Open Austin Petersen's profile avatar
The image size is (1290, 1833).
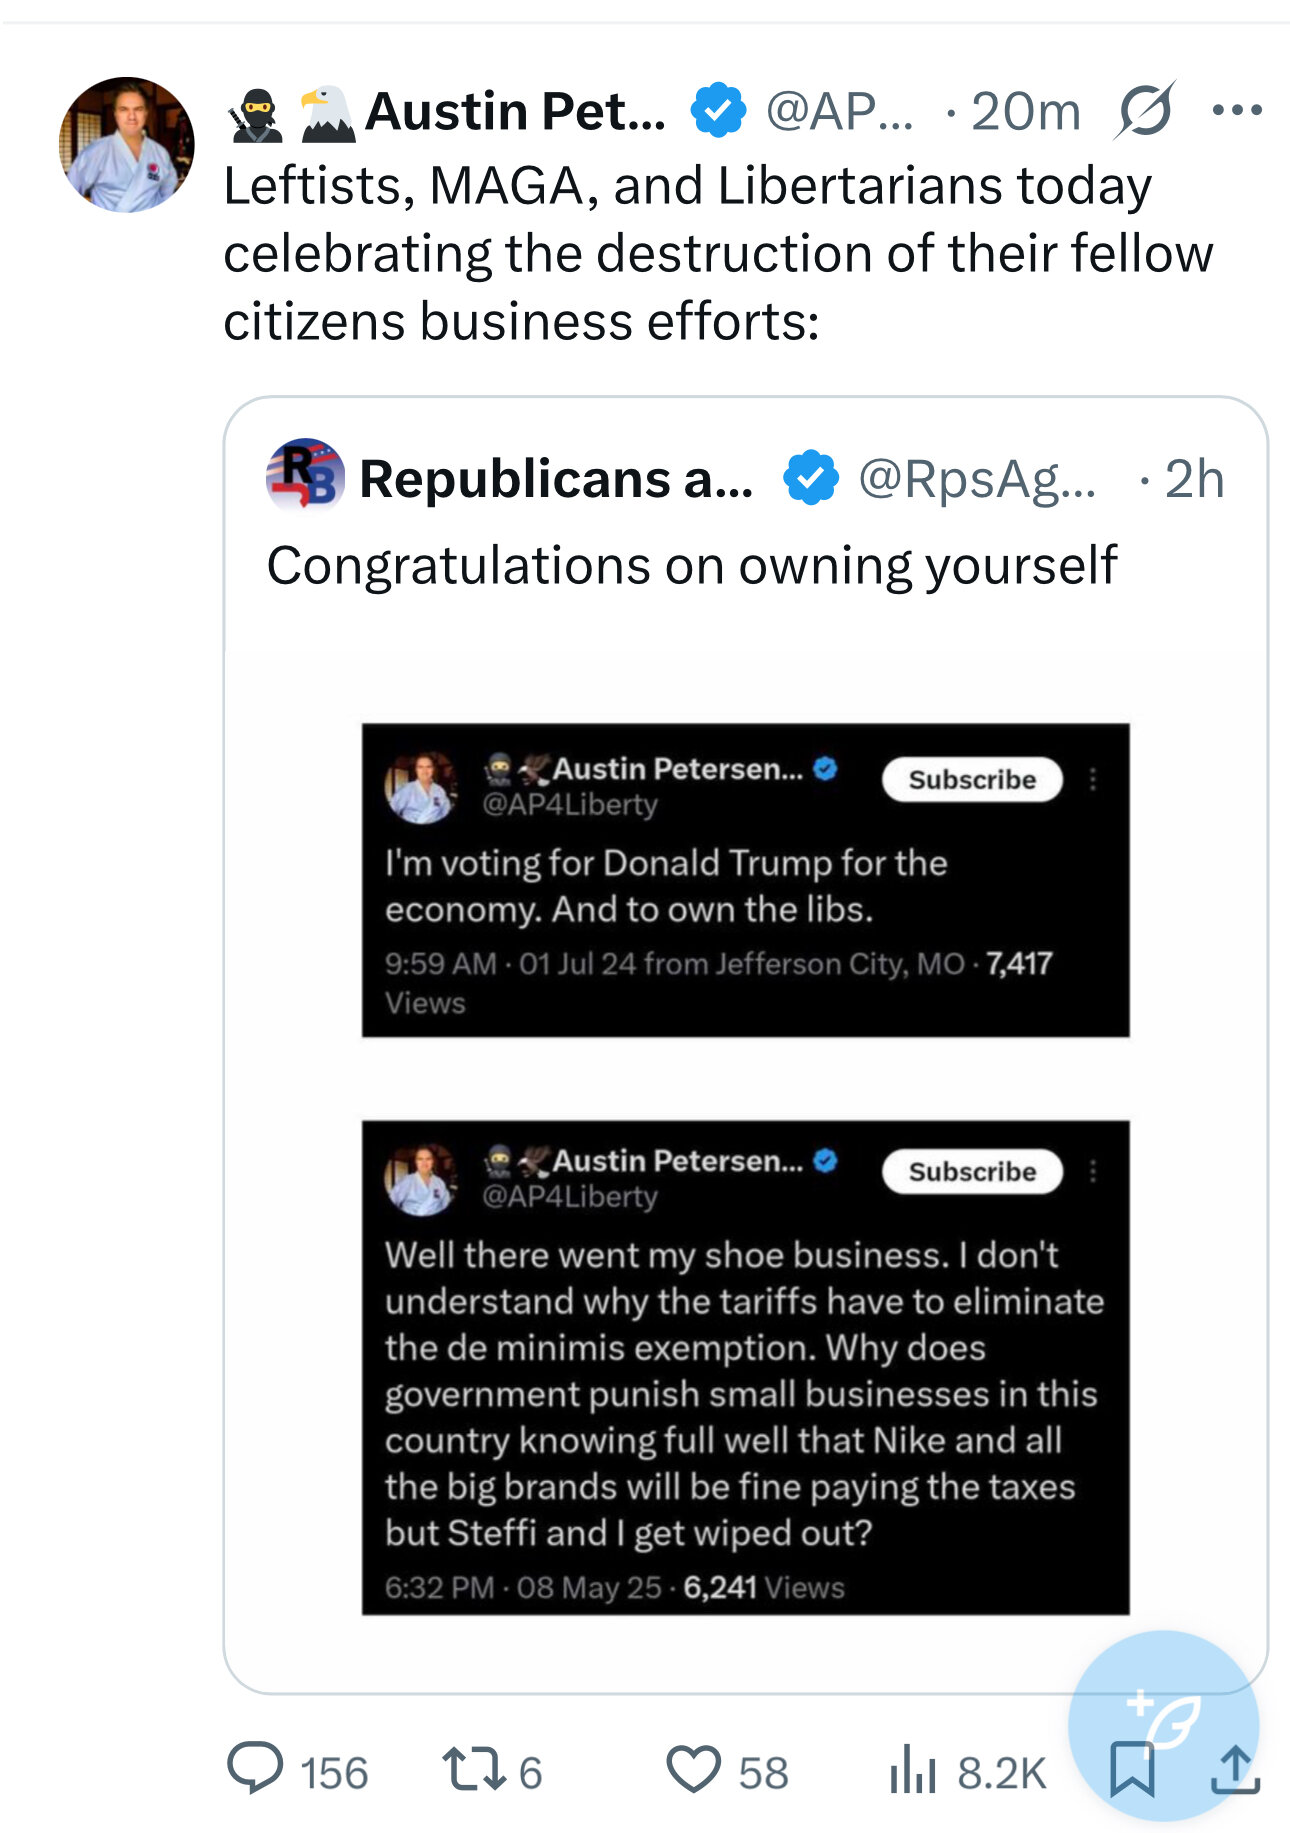(127, 144)
